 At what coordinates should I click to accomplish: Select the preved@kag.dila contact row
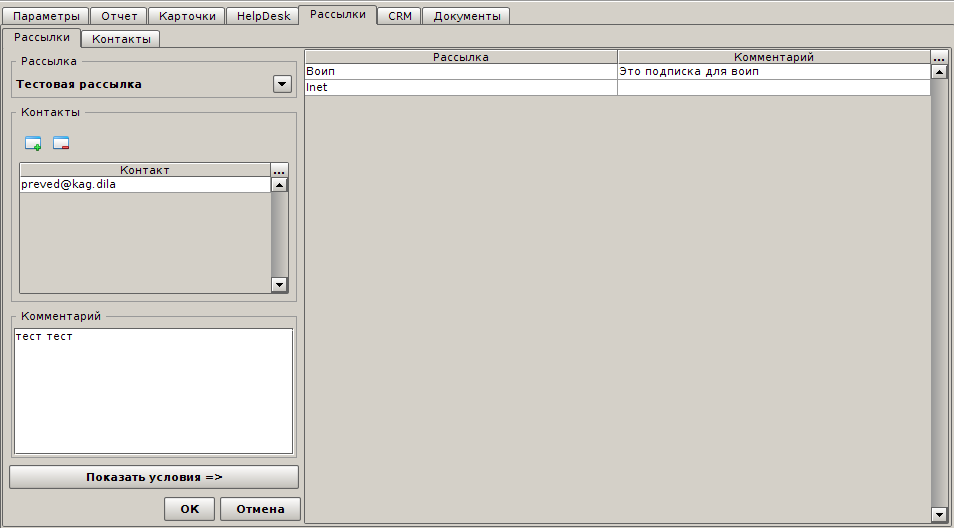coord(144,185)
